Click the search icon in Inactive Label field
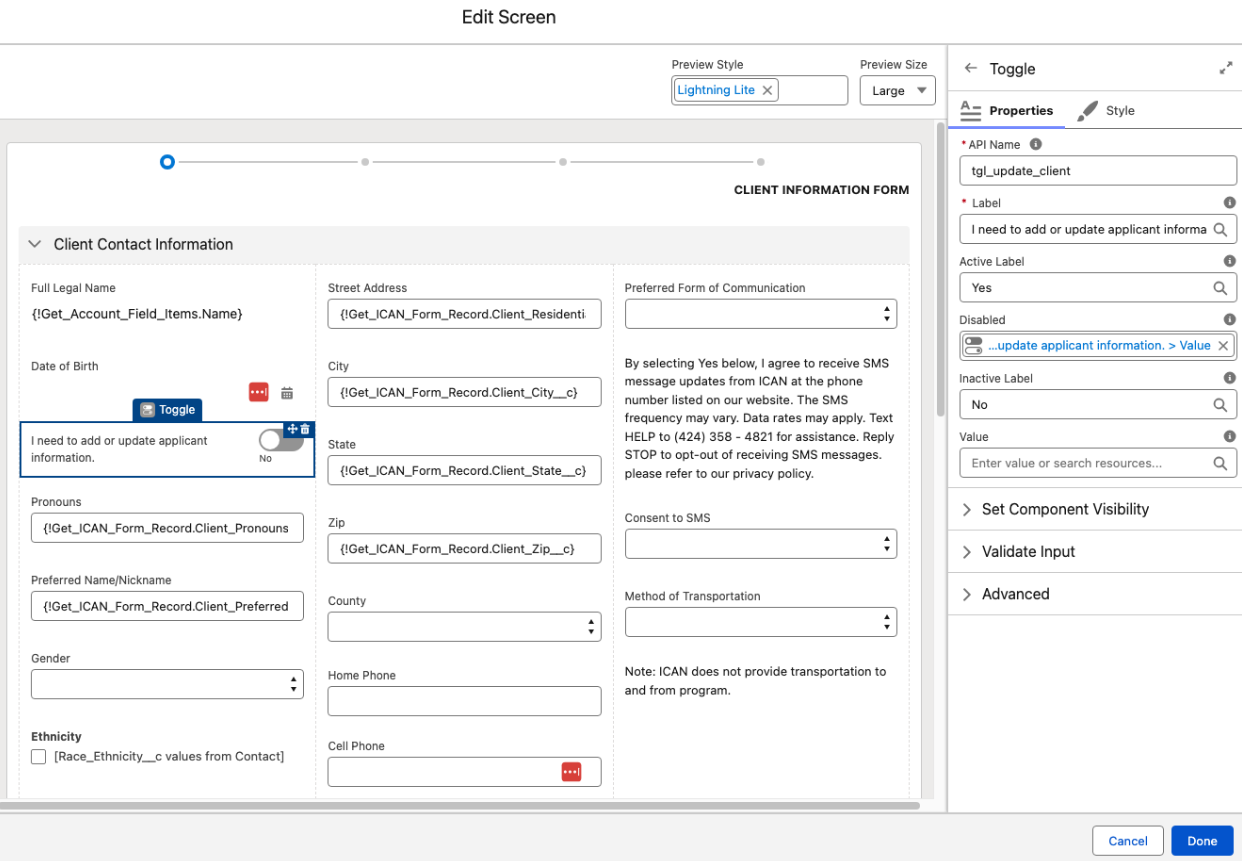The image size is (1242, 862). click(1220, 405)
